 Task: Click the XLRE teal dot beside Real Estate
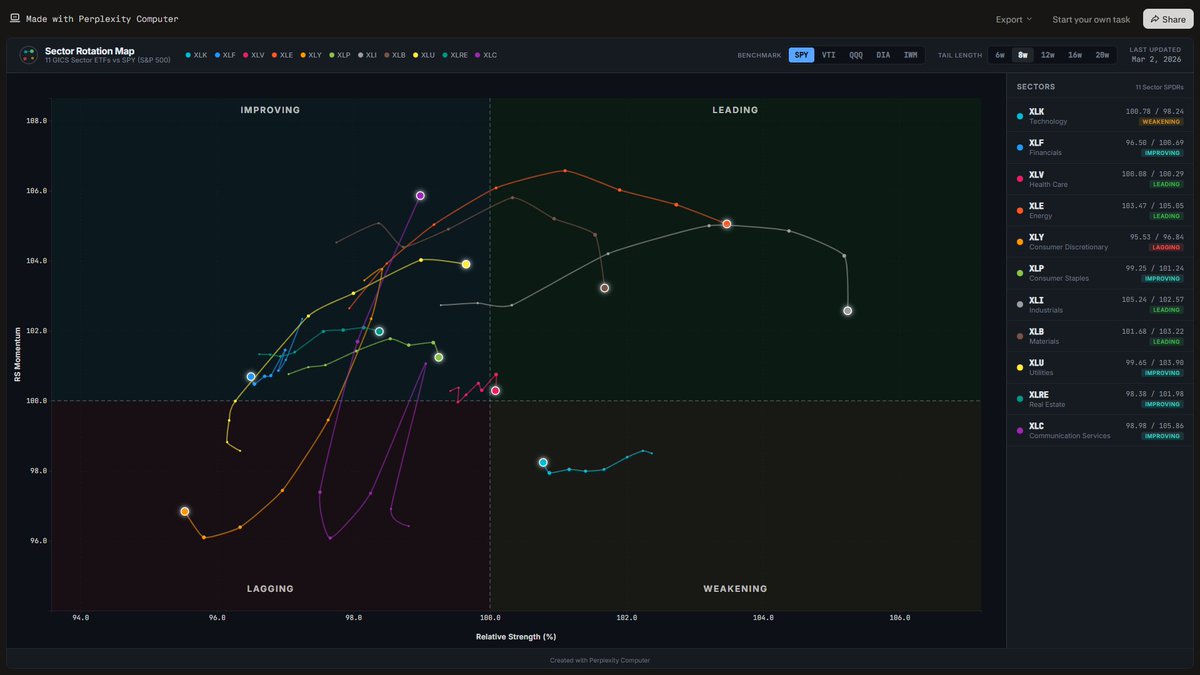coord(1019,398)
